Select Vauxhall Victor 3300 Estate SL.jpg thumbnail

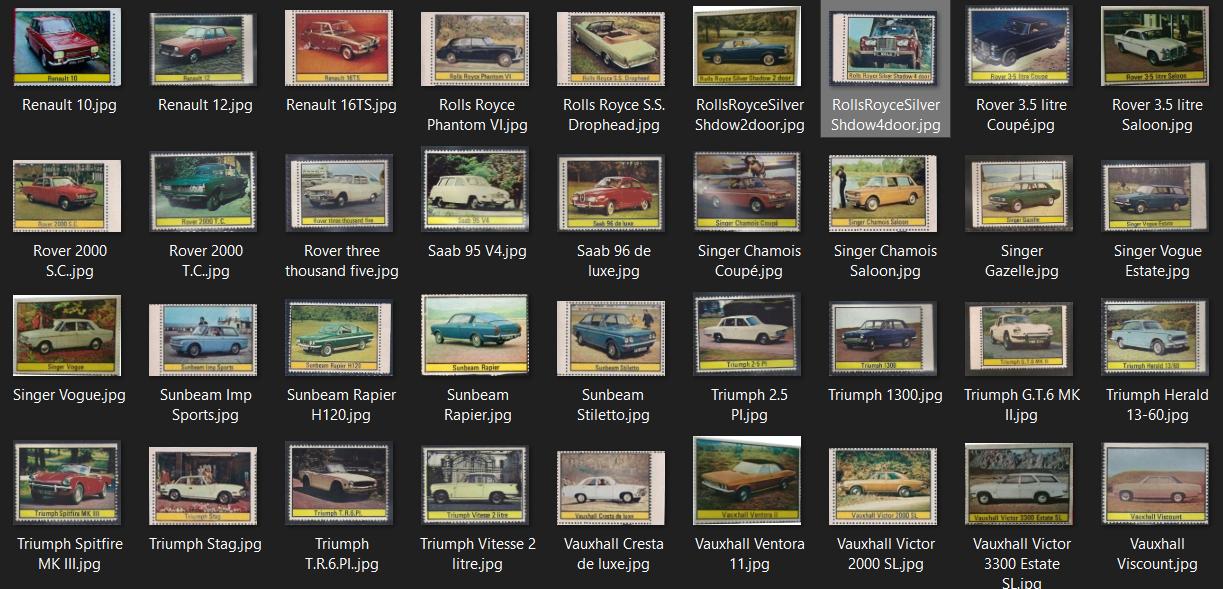point(1019,484)
